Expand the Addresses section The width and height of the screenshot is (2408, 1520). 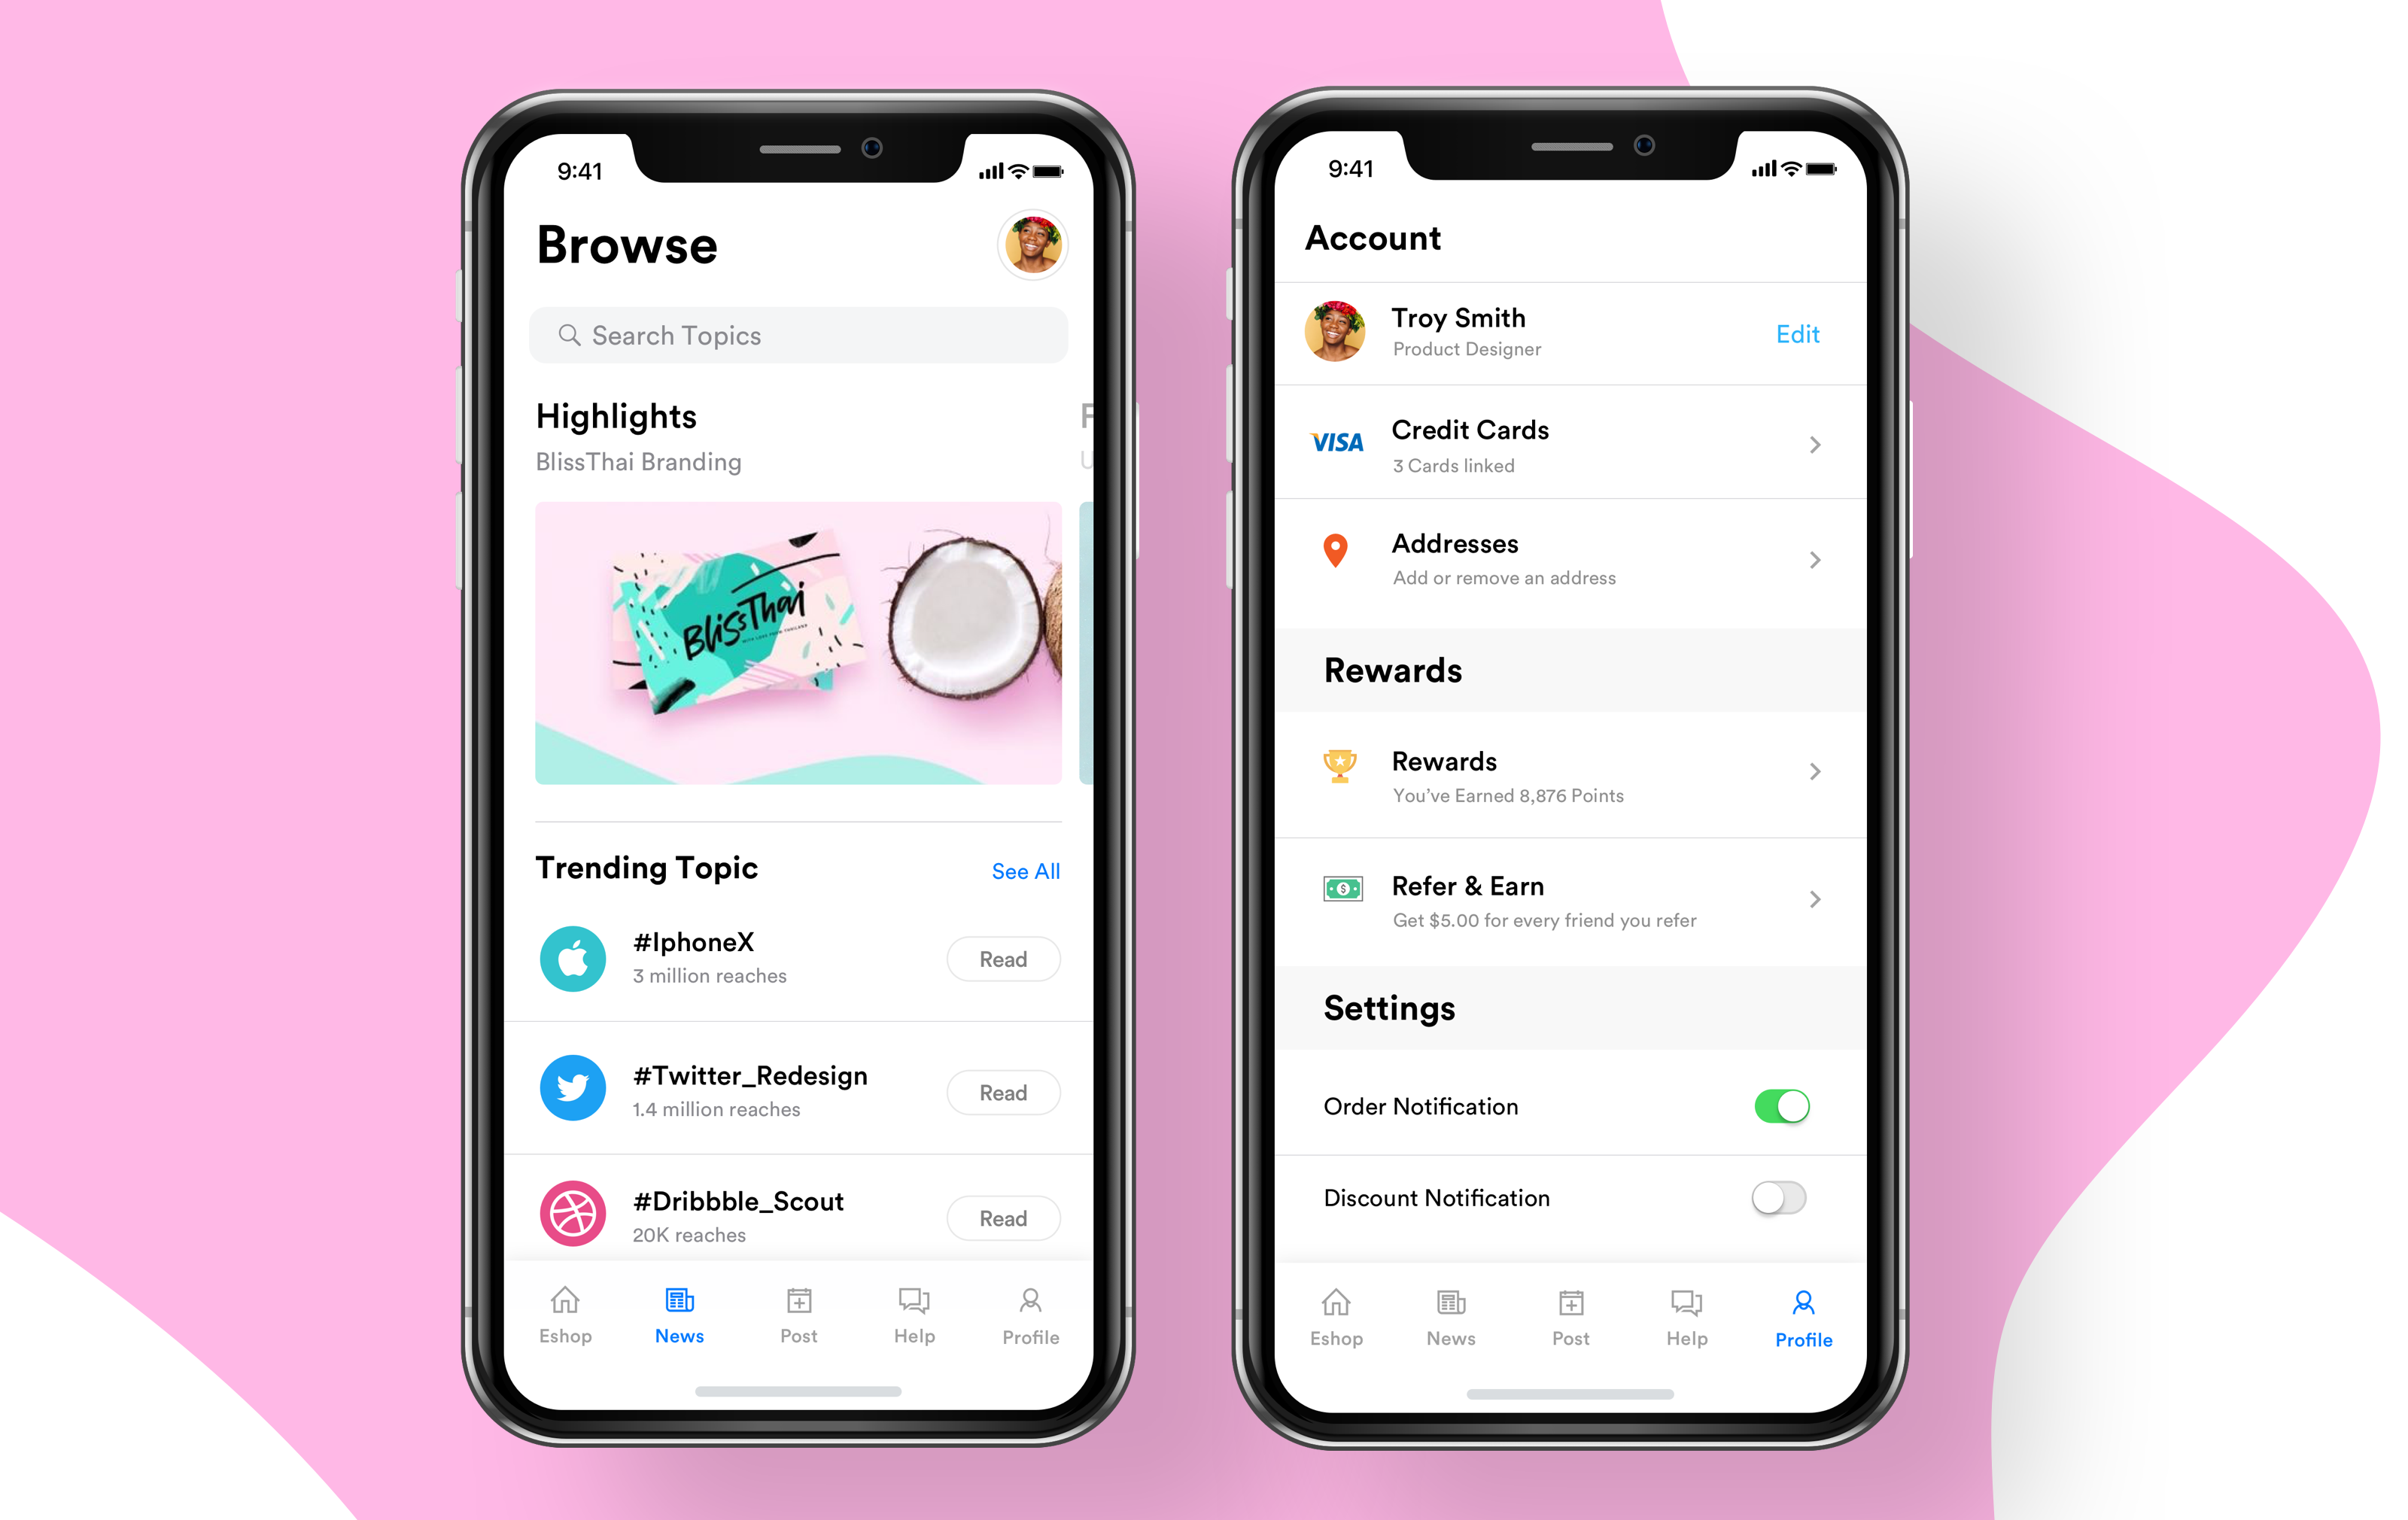[x=1818, y=557]
